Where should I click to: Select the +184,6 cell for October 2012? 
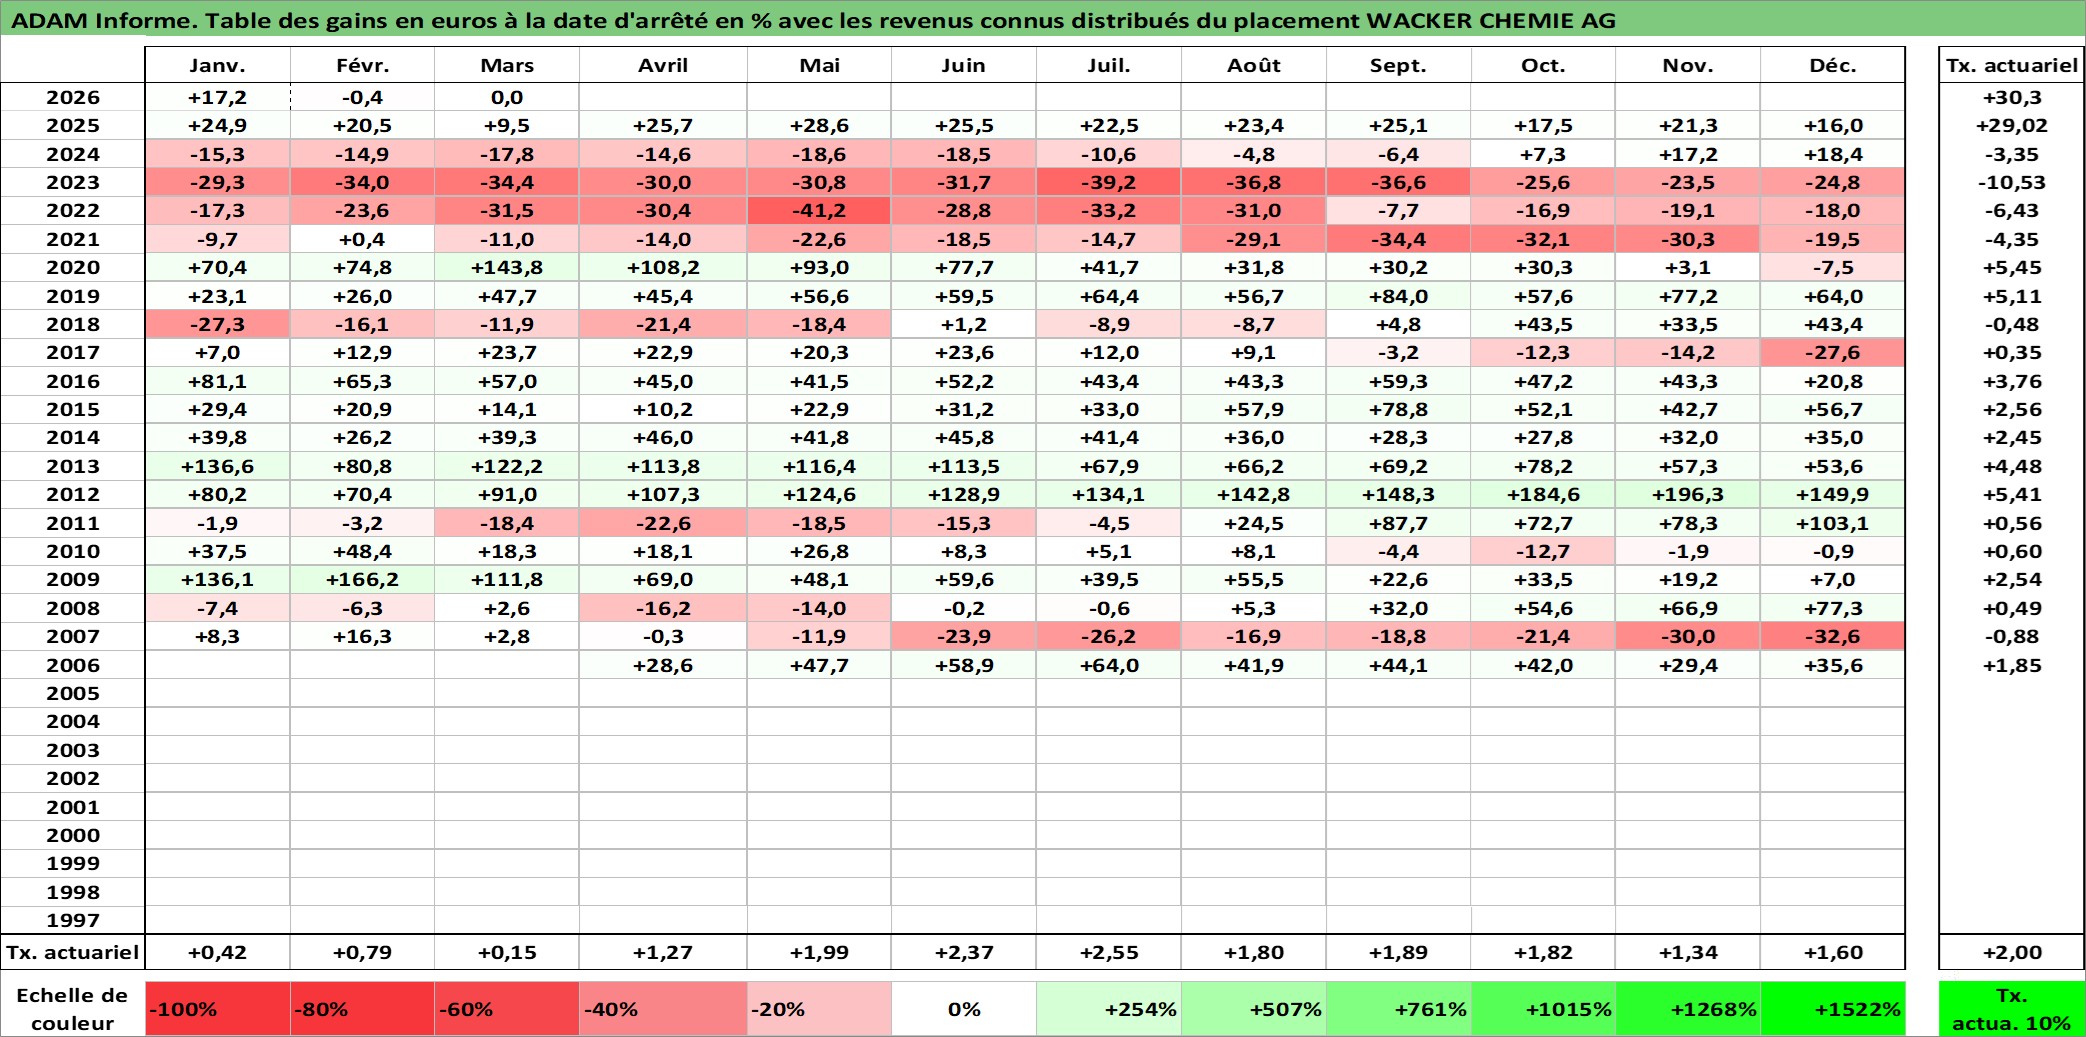pos(1543,494)
